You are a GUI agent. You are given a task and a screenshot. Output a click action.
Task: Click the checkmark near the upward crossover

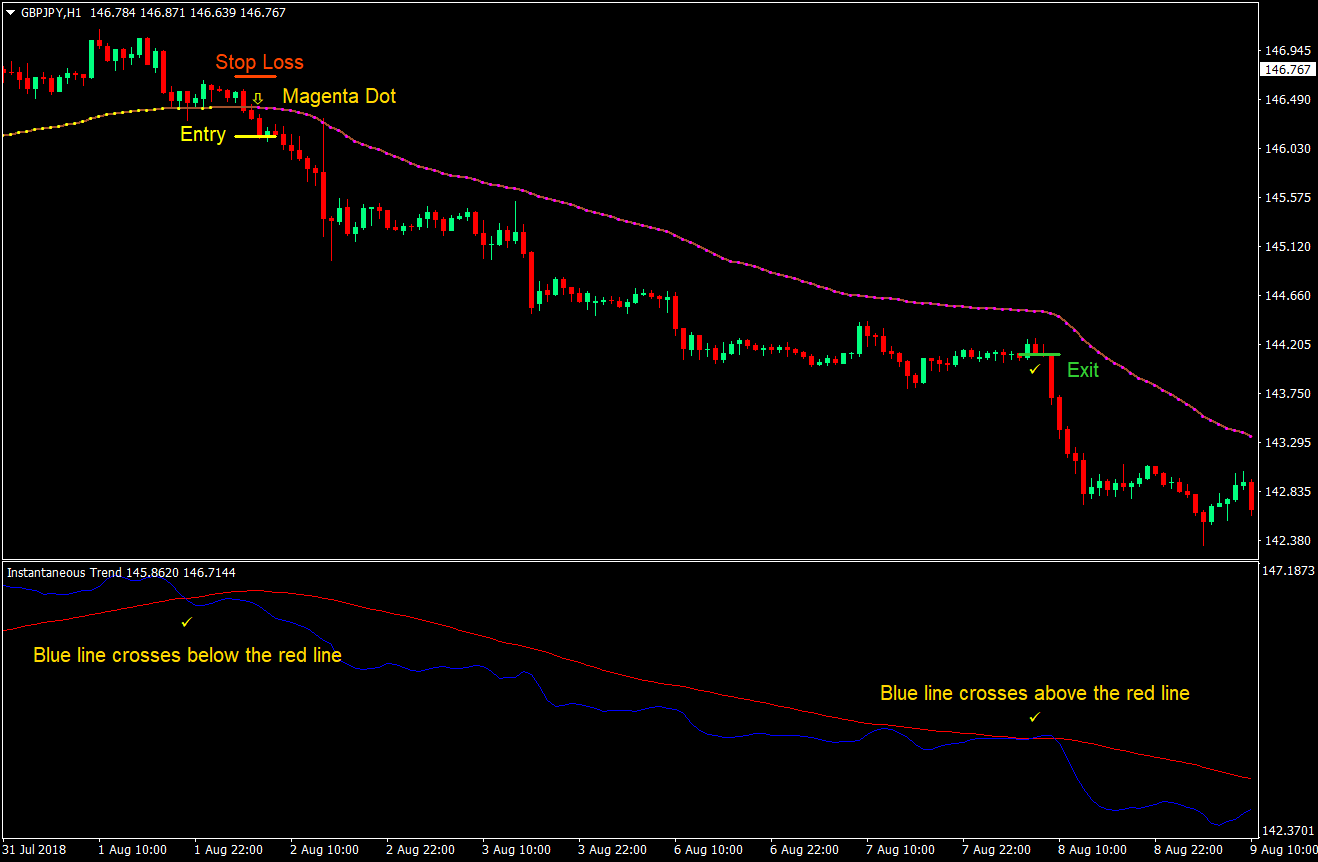tap(1035, 717)
